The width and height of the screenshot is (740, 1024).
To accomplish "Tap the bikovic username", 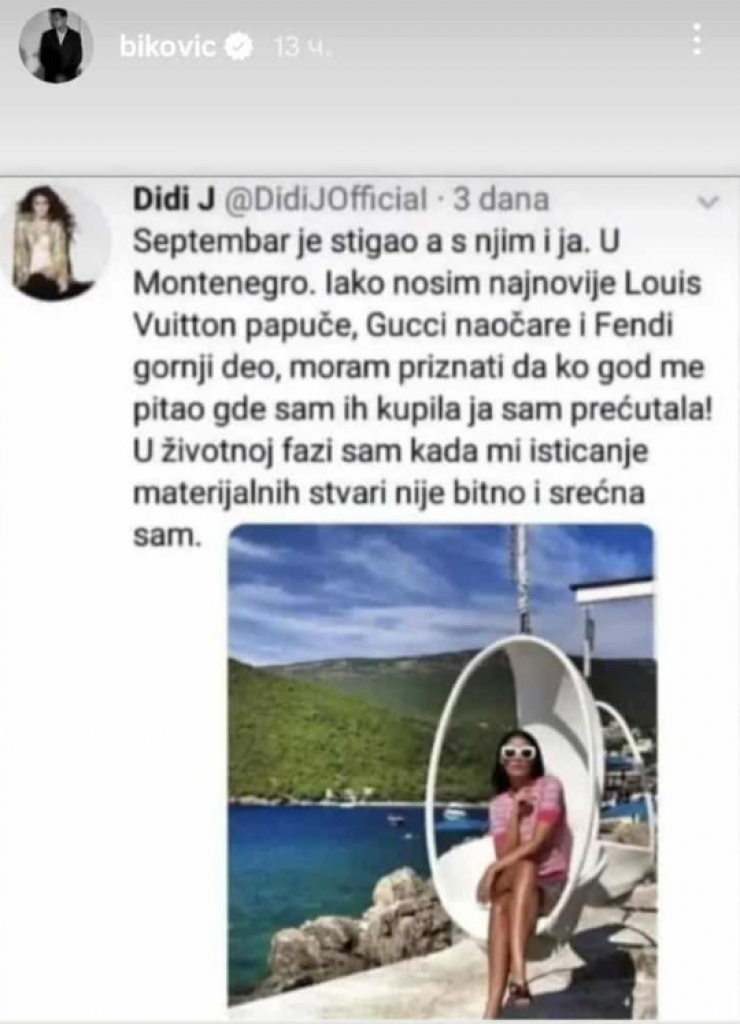I will 168,47.
